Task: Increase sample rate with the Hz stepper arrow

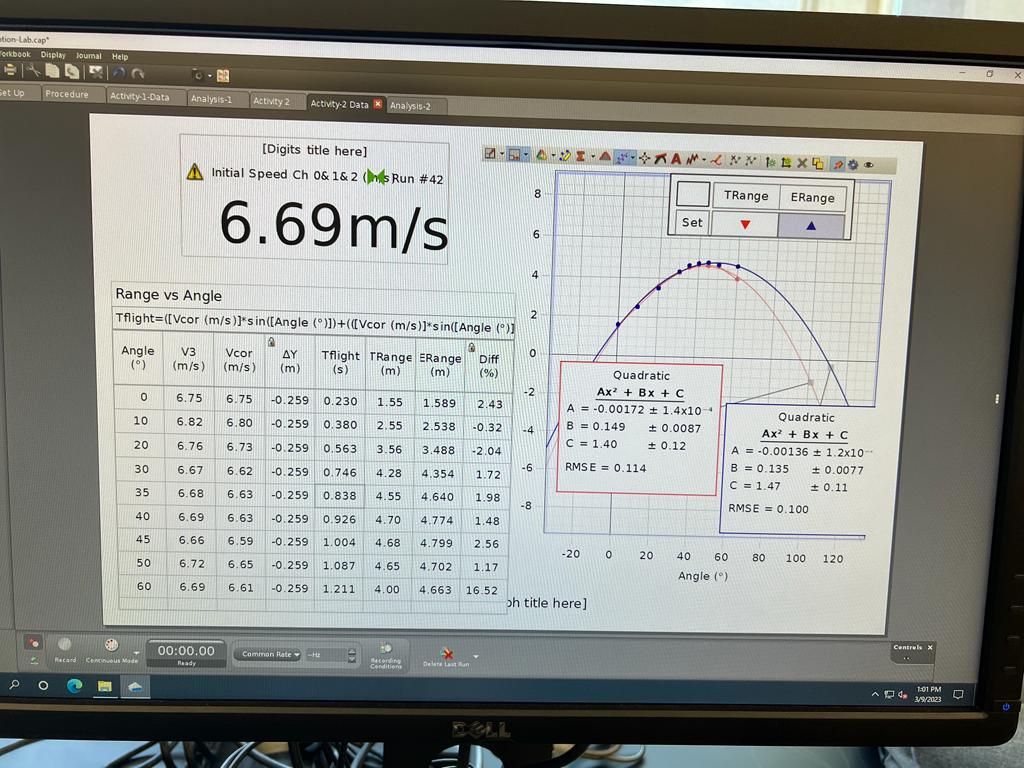Action: coord(350,651)
